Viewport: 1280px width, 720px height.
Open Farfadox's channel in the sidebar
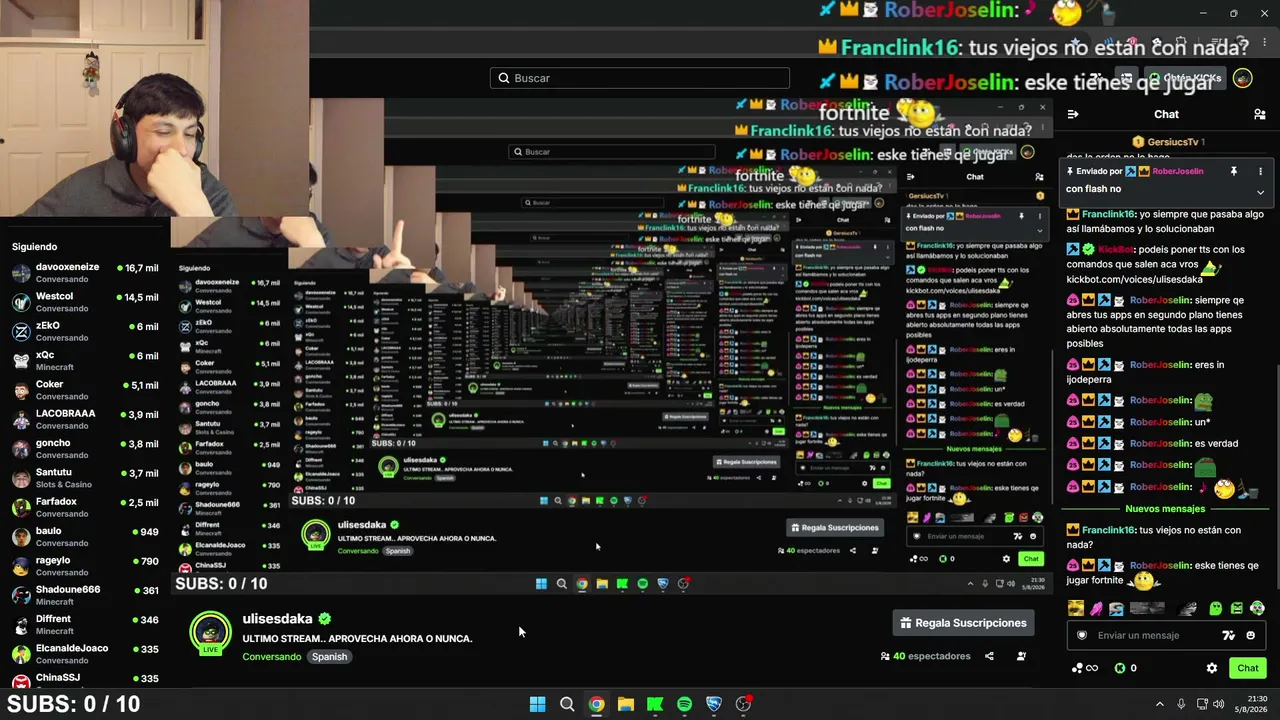click(x=85, y=507)
